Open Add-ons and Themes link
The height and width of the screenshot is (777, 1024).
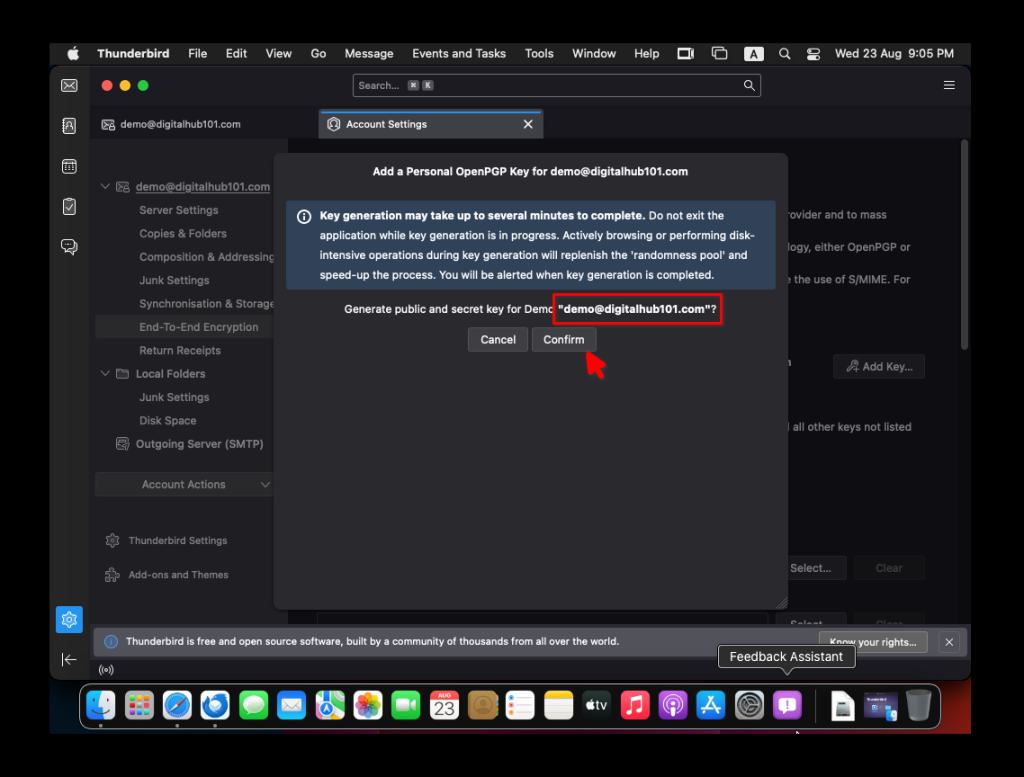[167, 575]
